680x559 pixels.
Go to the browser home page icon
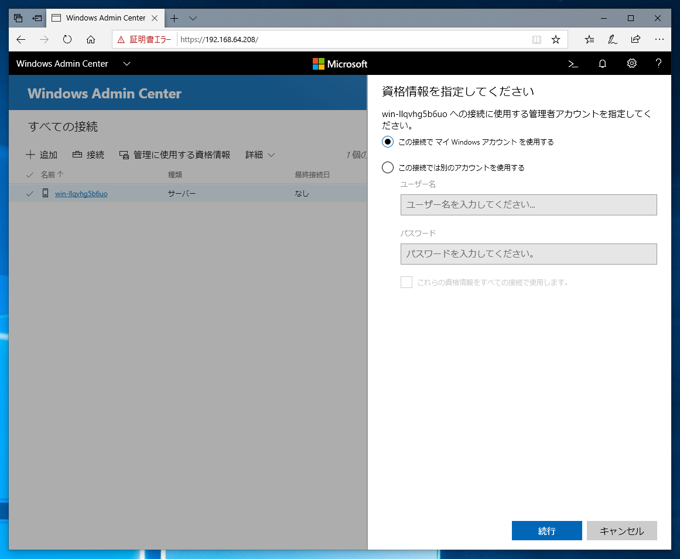pyautogui.click(x=91, y=39)
